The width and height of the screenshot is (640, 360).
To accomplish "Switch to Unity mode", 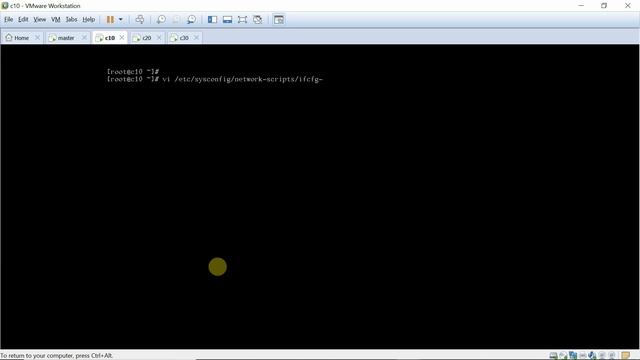I will 258,20.
